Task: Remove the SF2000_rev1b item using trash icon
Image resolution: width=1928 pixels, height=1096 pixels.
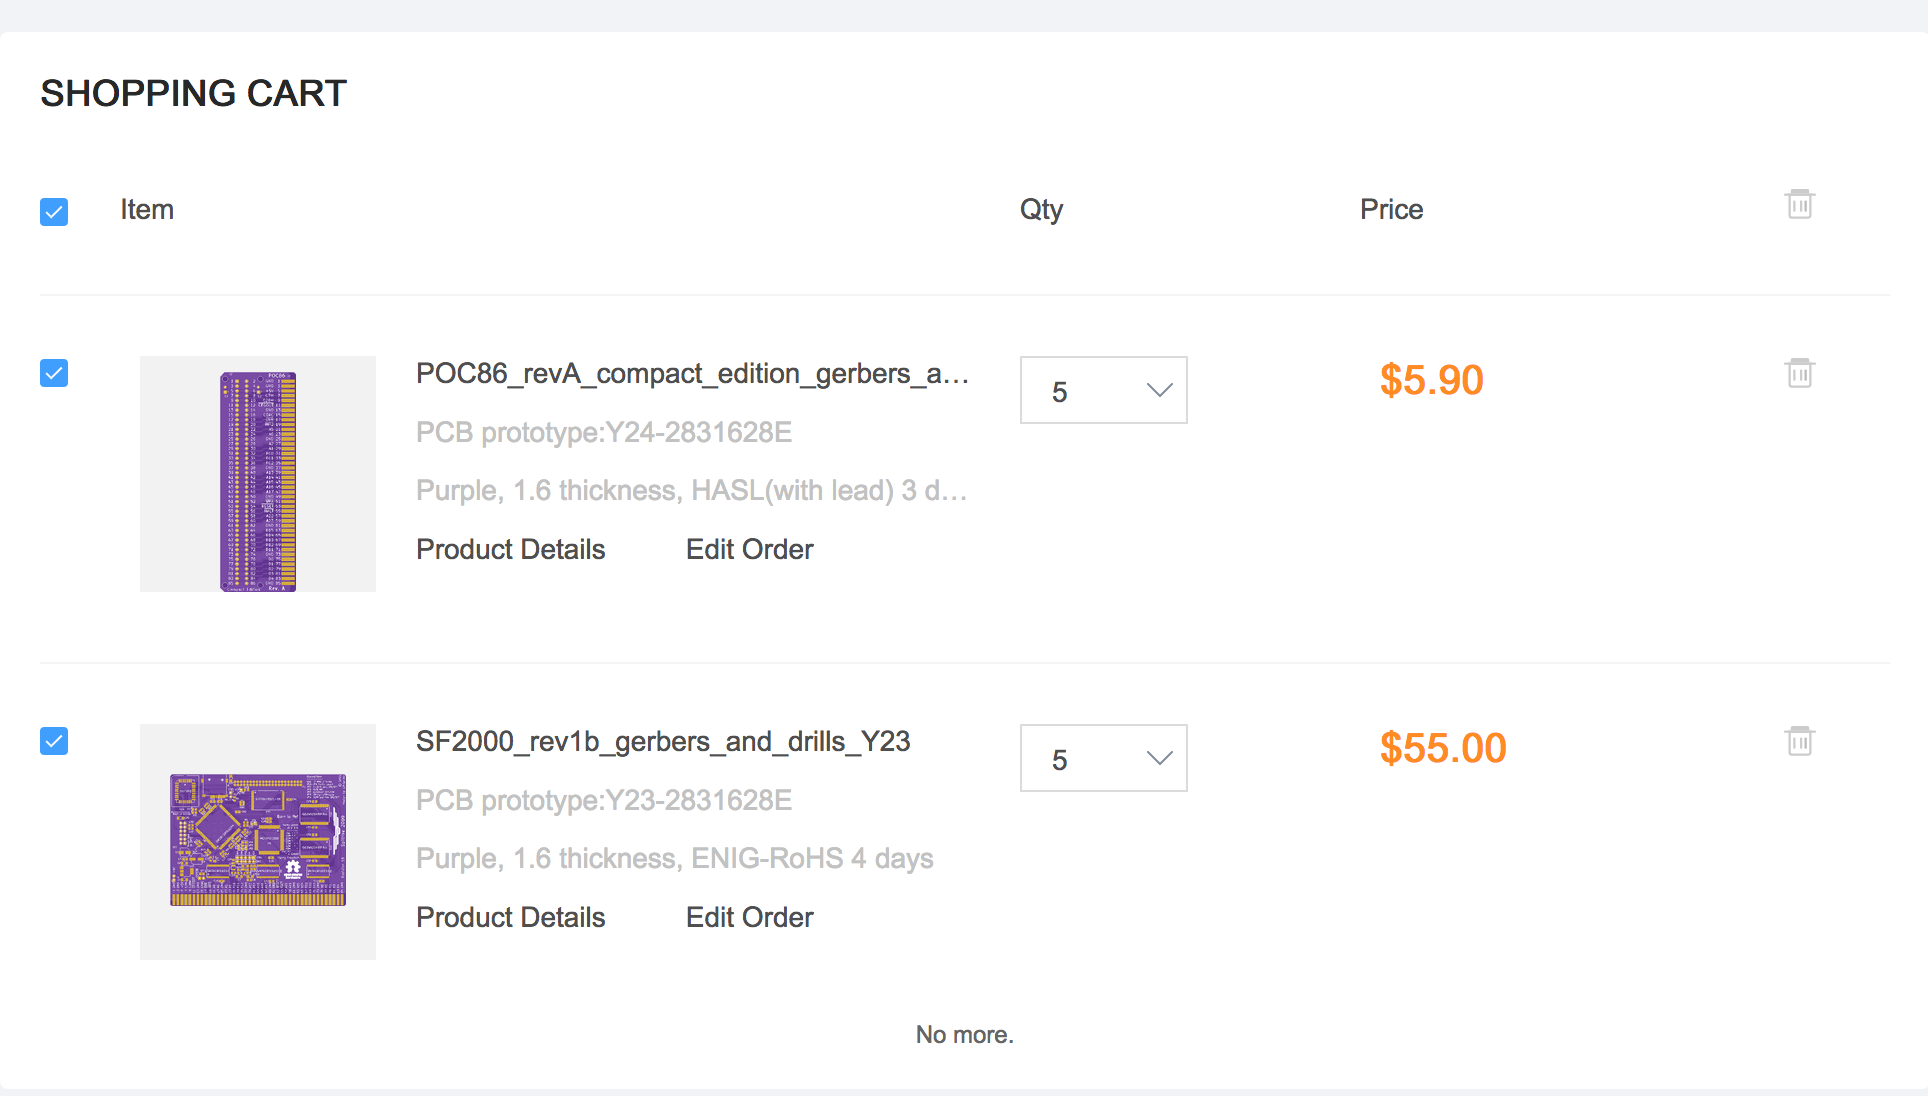Action: [1799, 741]
